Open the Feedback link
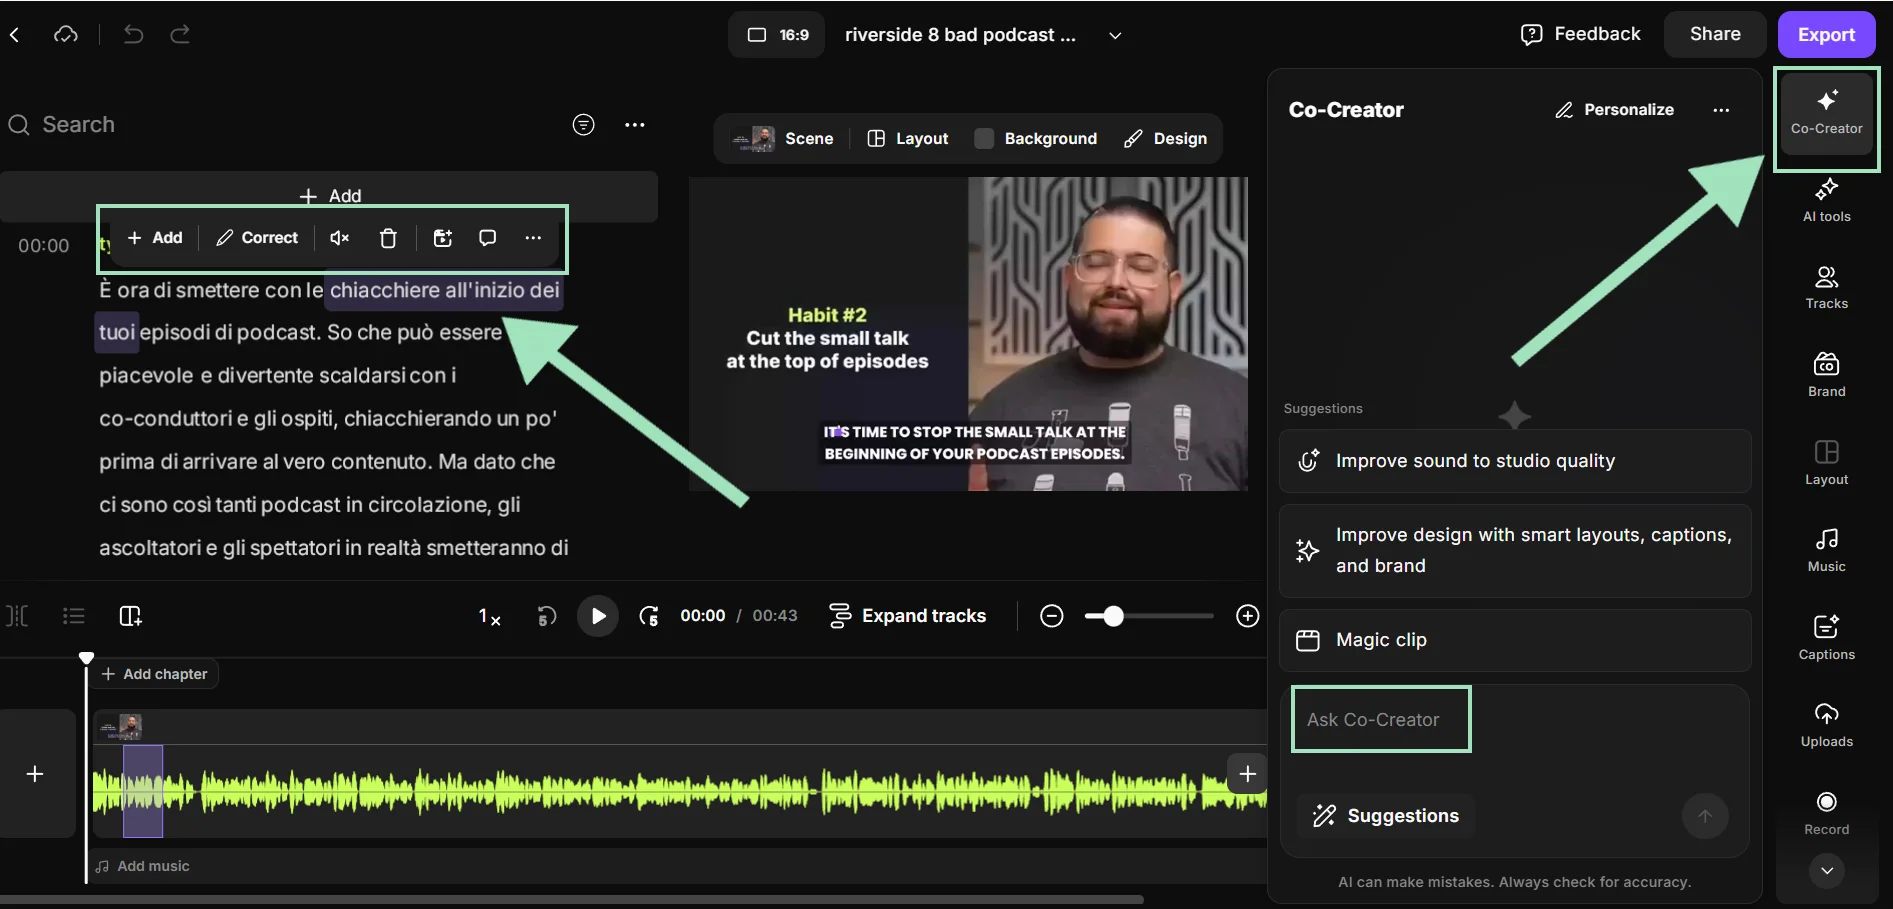The width and height of the screenshot is (1893, 909). (x=1580, y=34)
